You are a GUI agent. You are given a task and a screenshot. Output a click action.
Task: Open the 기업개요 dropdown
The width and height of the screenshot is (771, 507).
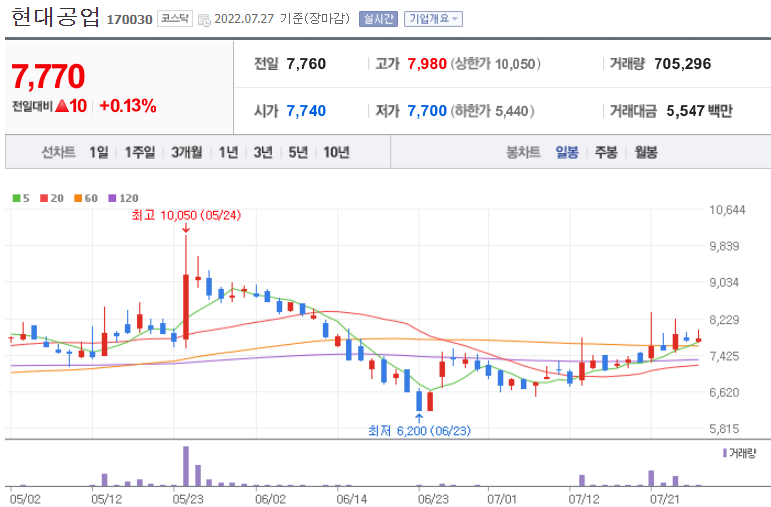[x=433, y=19]
